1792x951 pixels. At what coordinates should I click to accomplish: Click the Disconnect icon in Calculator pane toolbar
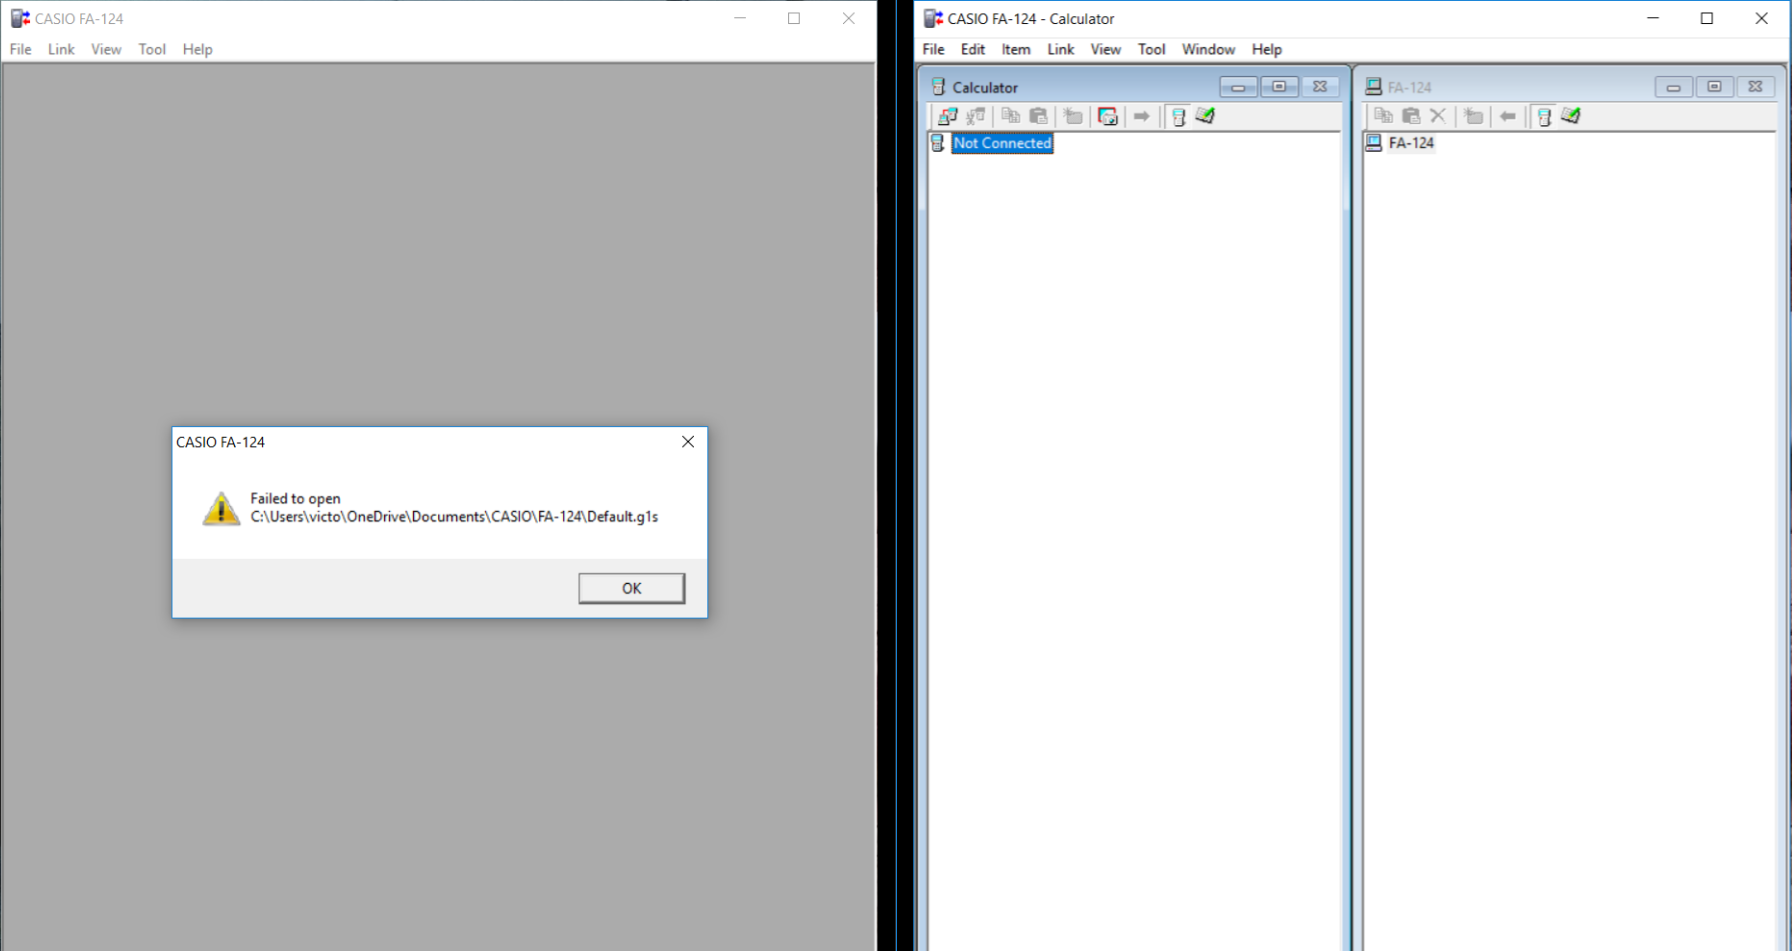pos(976,117)
